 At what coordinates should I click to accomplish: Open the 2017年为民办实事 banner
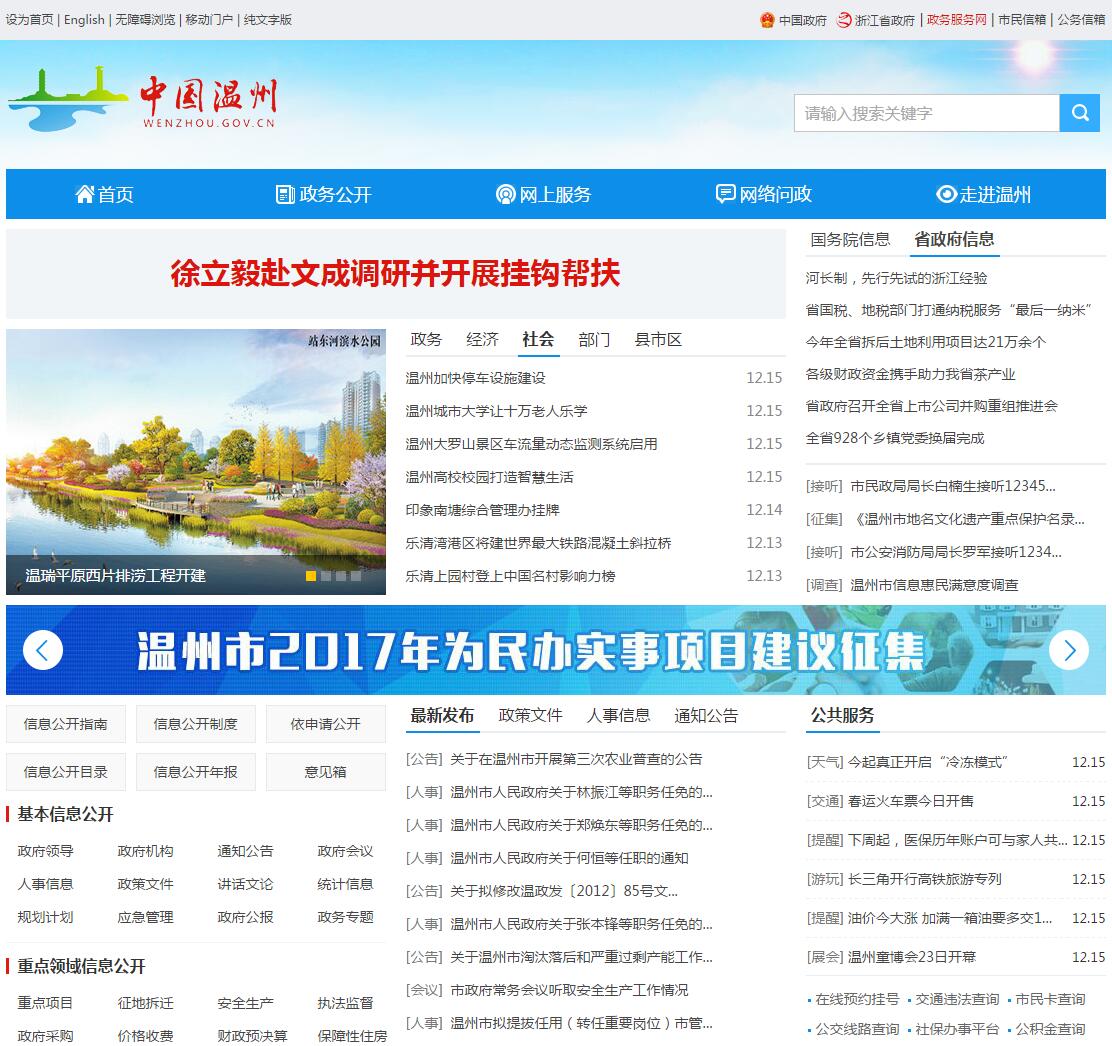pyautogui.click(x=556, y=650)
